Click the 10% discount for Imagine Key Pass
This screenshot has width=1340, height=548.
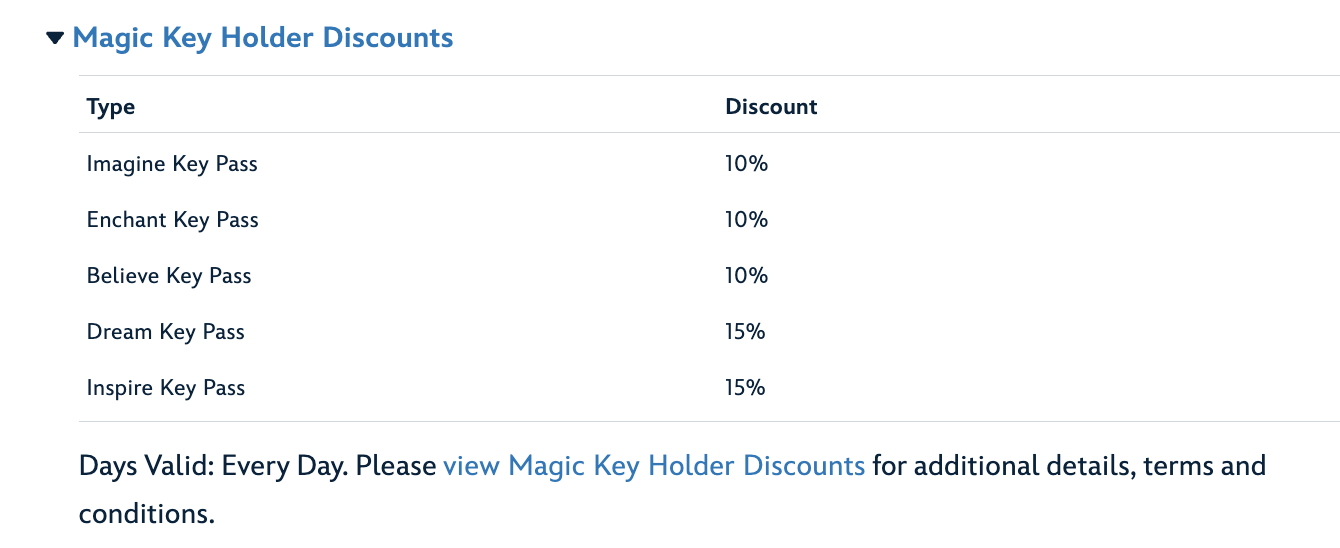746,164
